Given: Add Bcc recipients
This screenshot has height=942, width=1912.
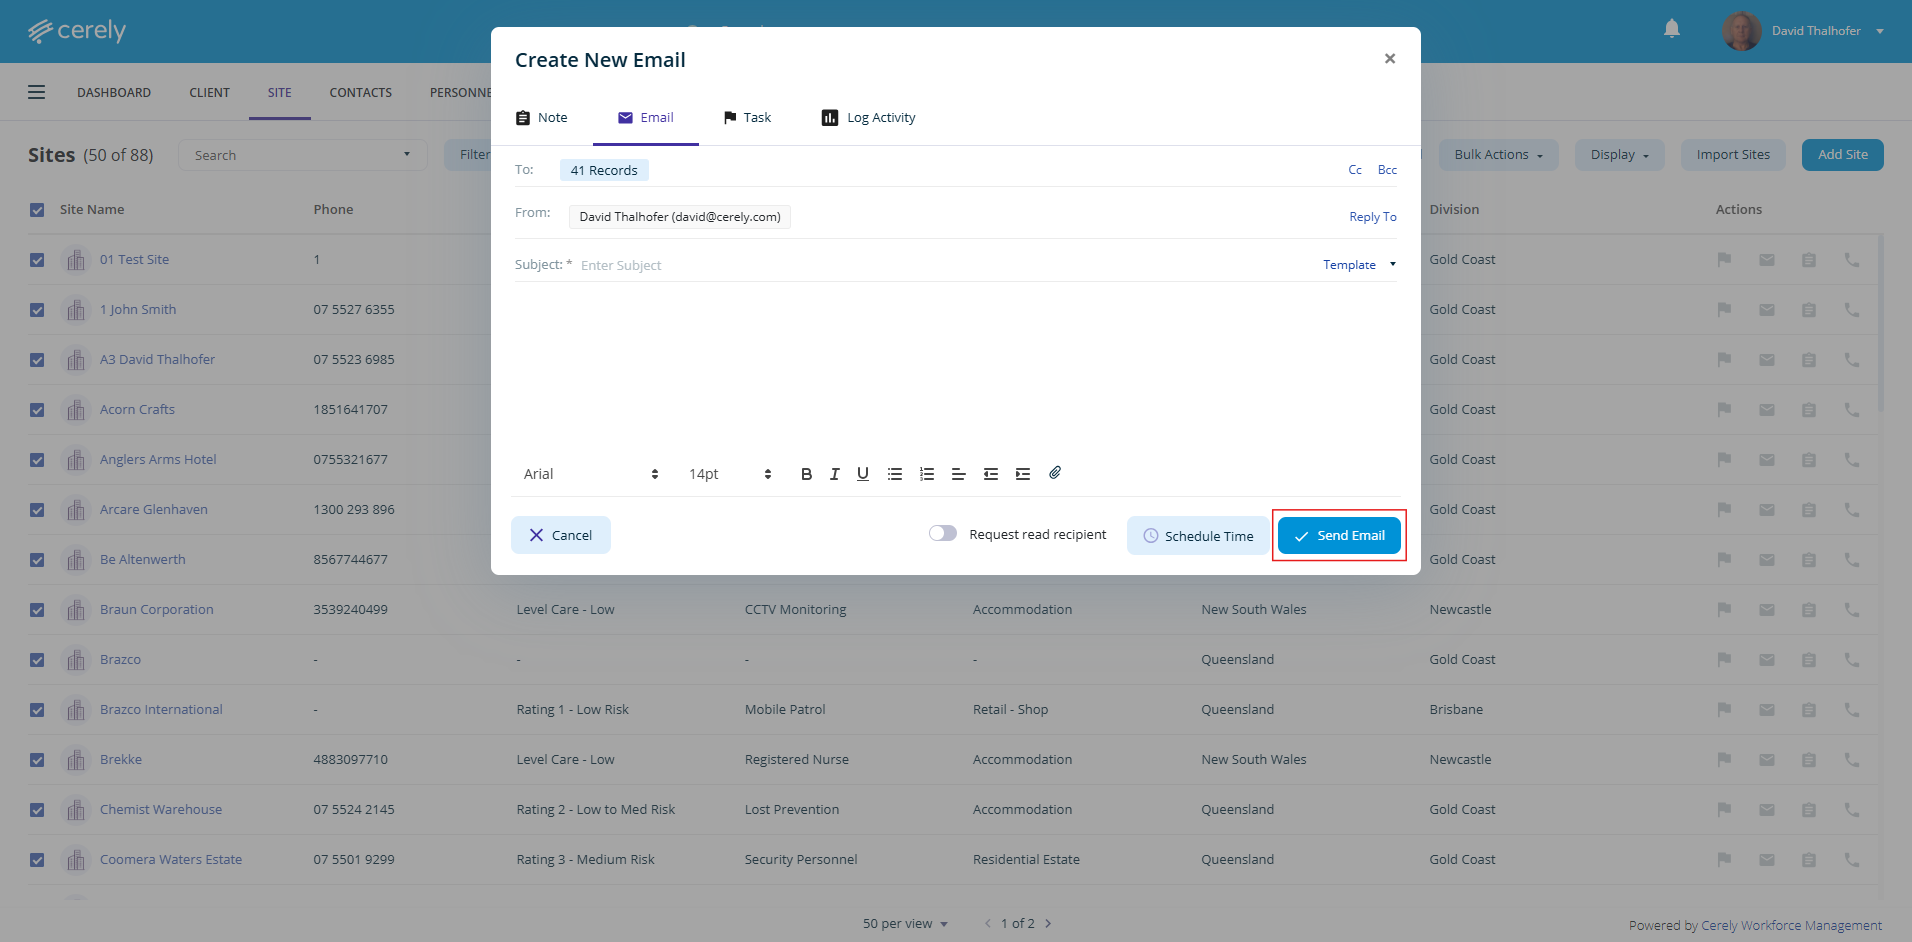Looking at the screenshot, I should click(1387, 170).
